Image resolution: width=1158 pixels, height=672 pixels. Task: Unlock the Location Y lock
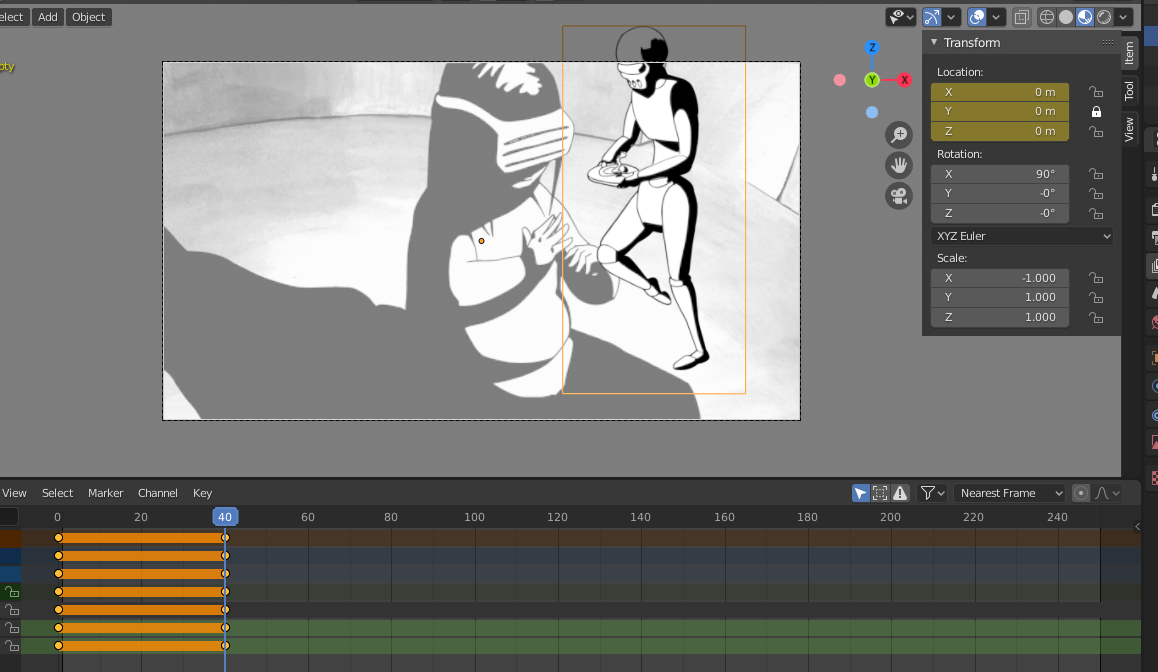tap(1096, 112)
